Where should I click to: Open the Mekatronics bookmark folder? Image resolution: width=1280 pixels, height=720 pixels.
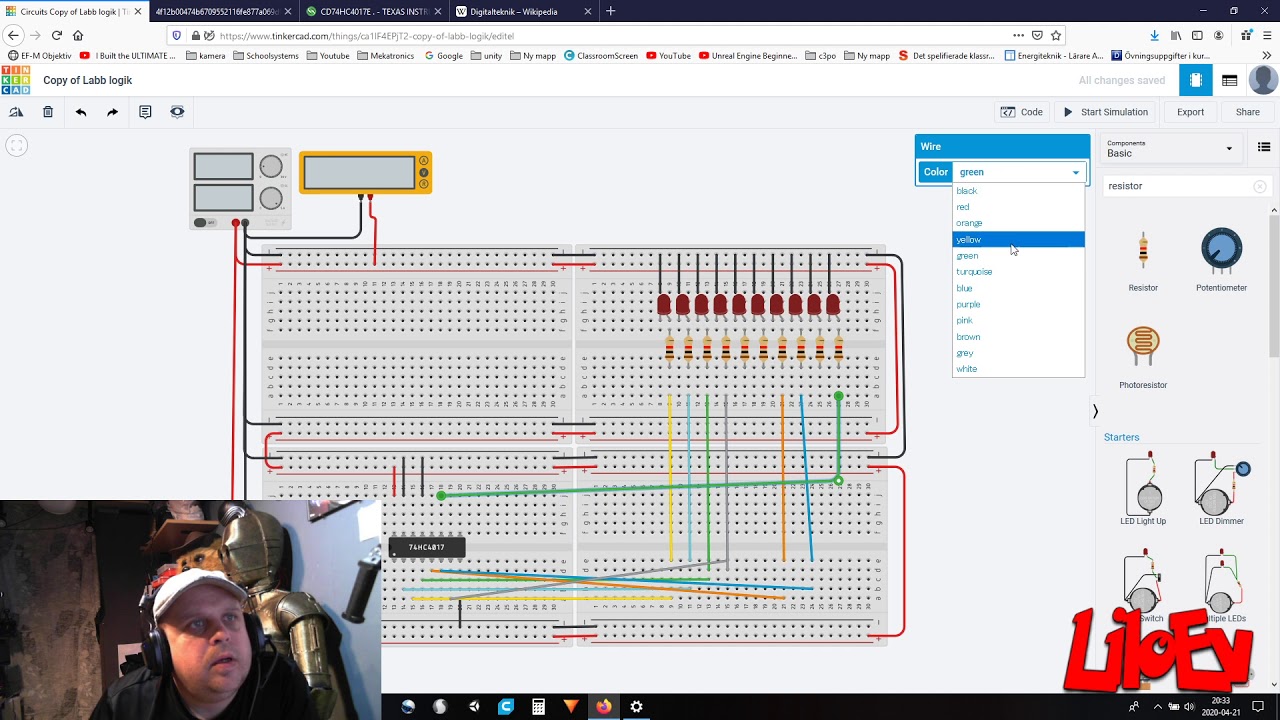coord(385,56)
